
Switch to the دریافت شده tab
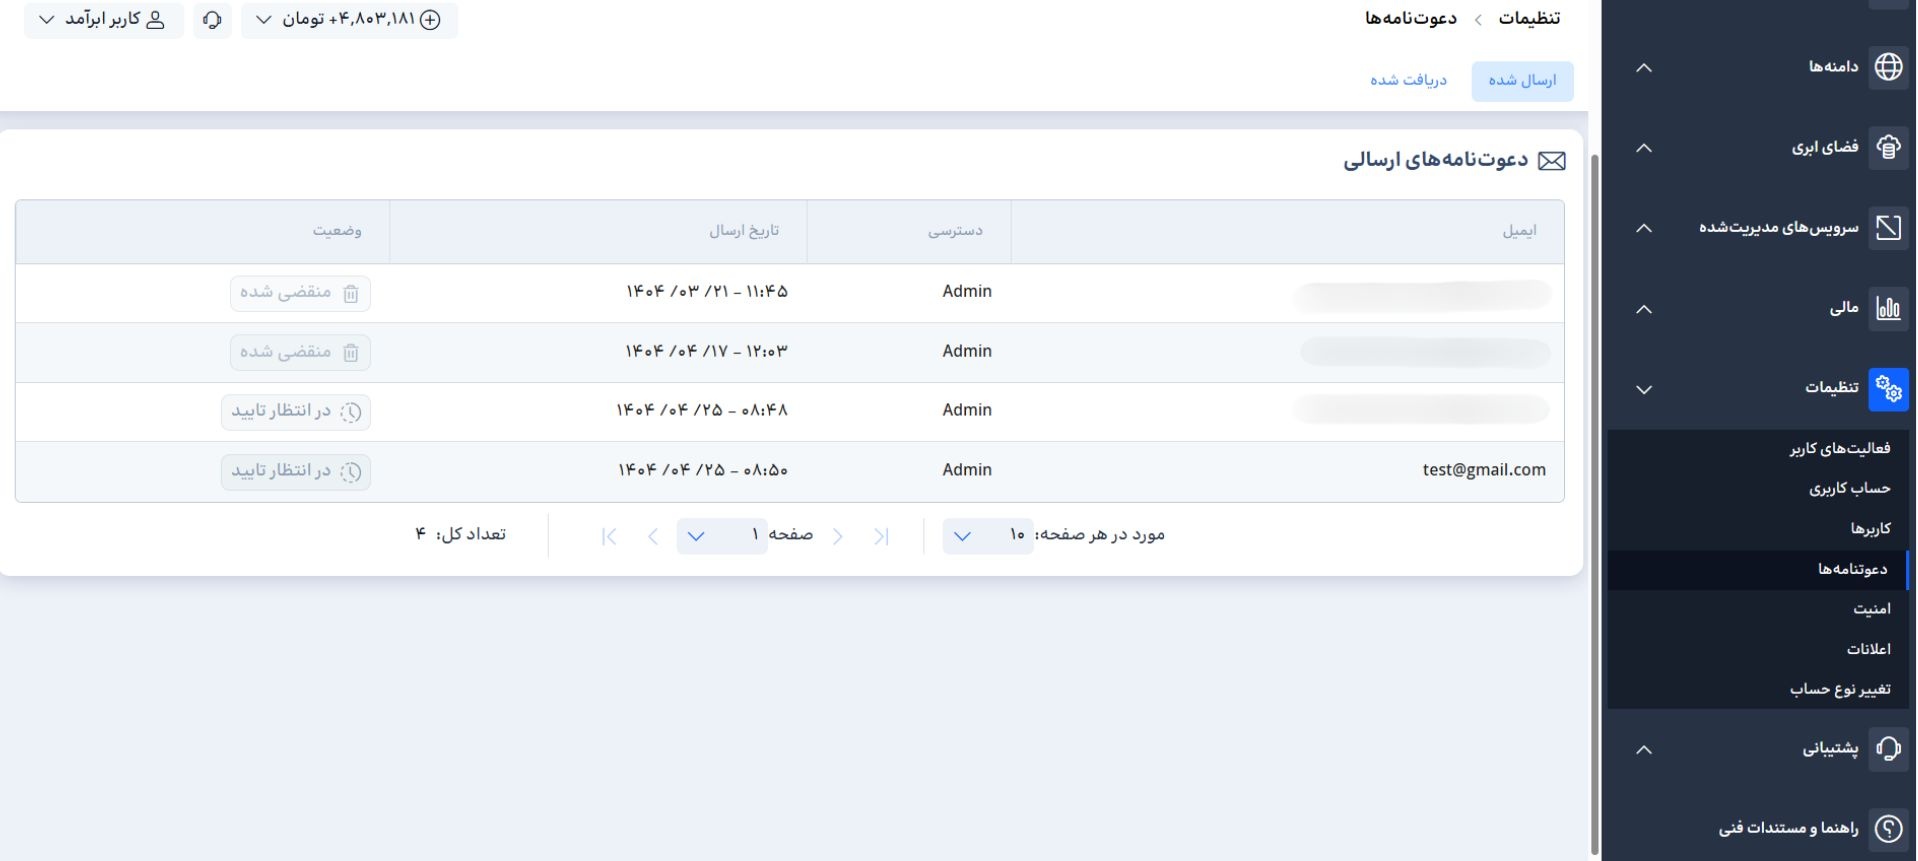tap(1408, 81)
